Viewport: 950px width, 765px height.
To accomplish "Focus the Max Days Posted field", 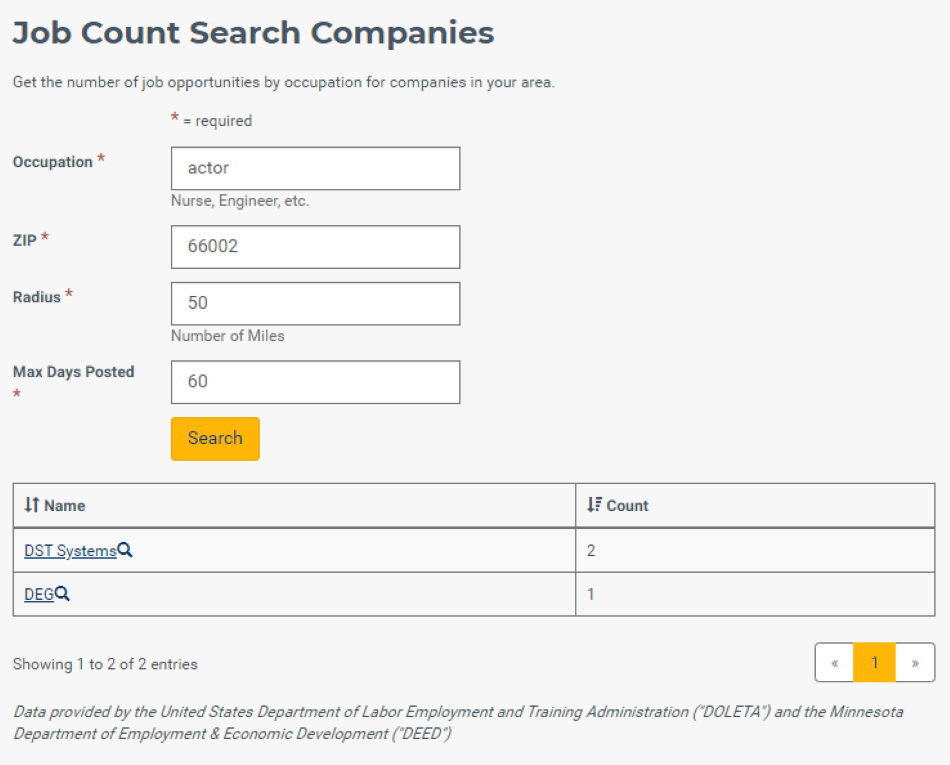I will (316, 382).
